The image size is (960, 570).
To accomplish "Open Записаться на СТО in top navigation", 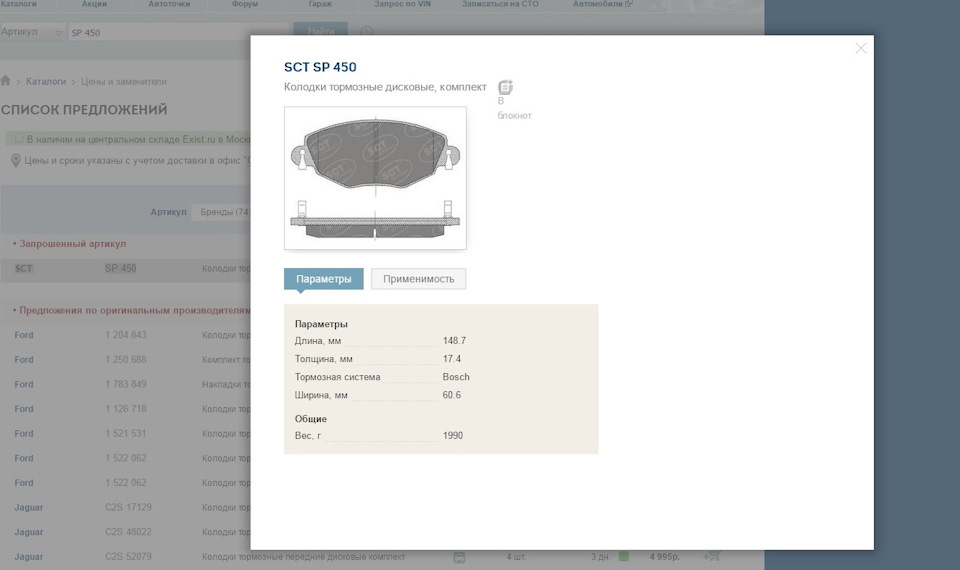I will [500, 4].
